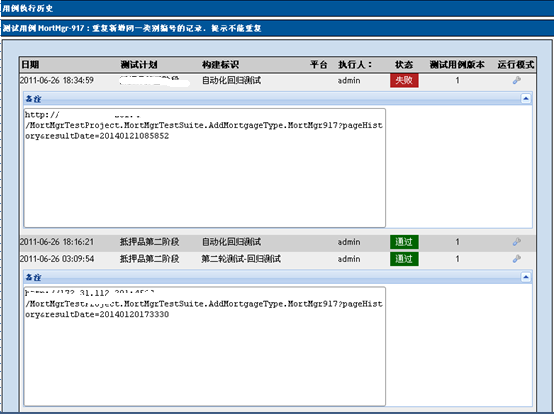
Task: Select date cell 2011-06-26 03:09:54
Action: tap(57, 259)
